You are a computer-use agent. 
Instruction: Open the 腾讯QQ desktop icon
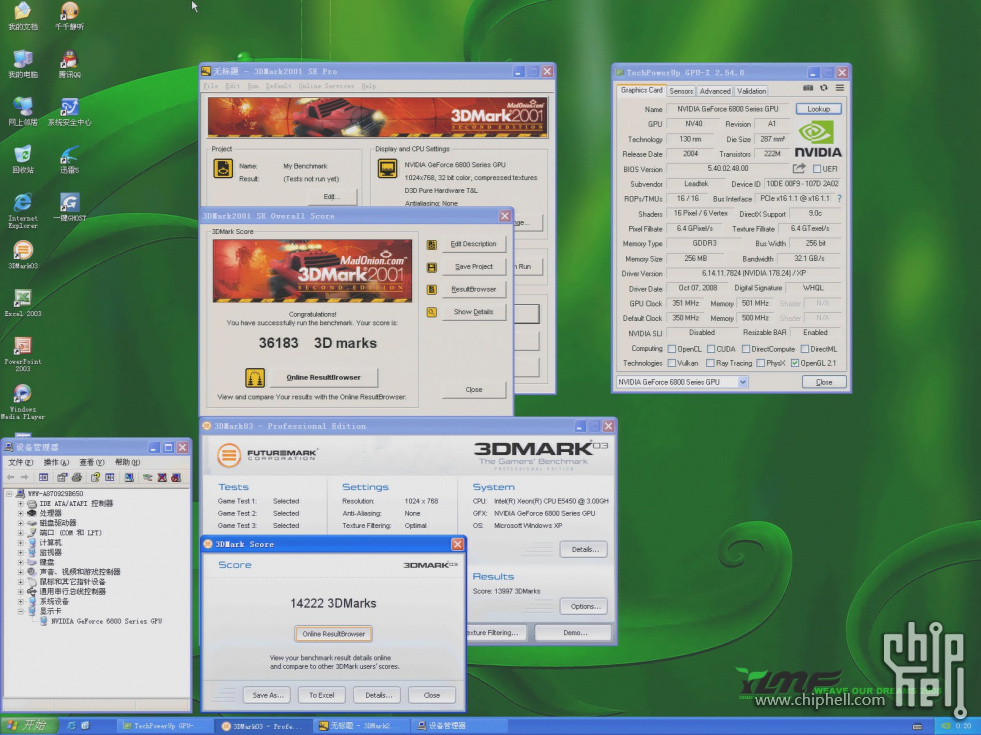[69, 65]
